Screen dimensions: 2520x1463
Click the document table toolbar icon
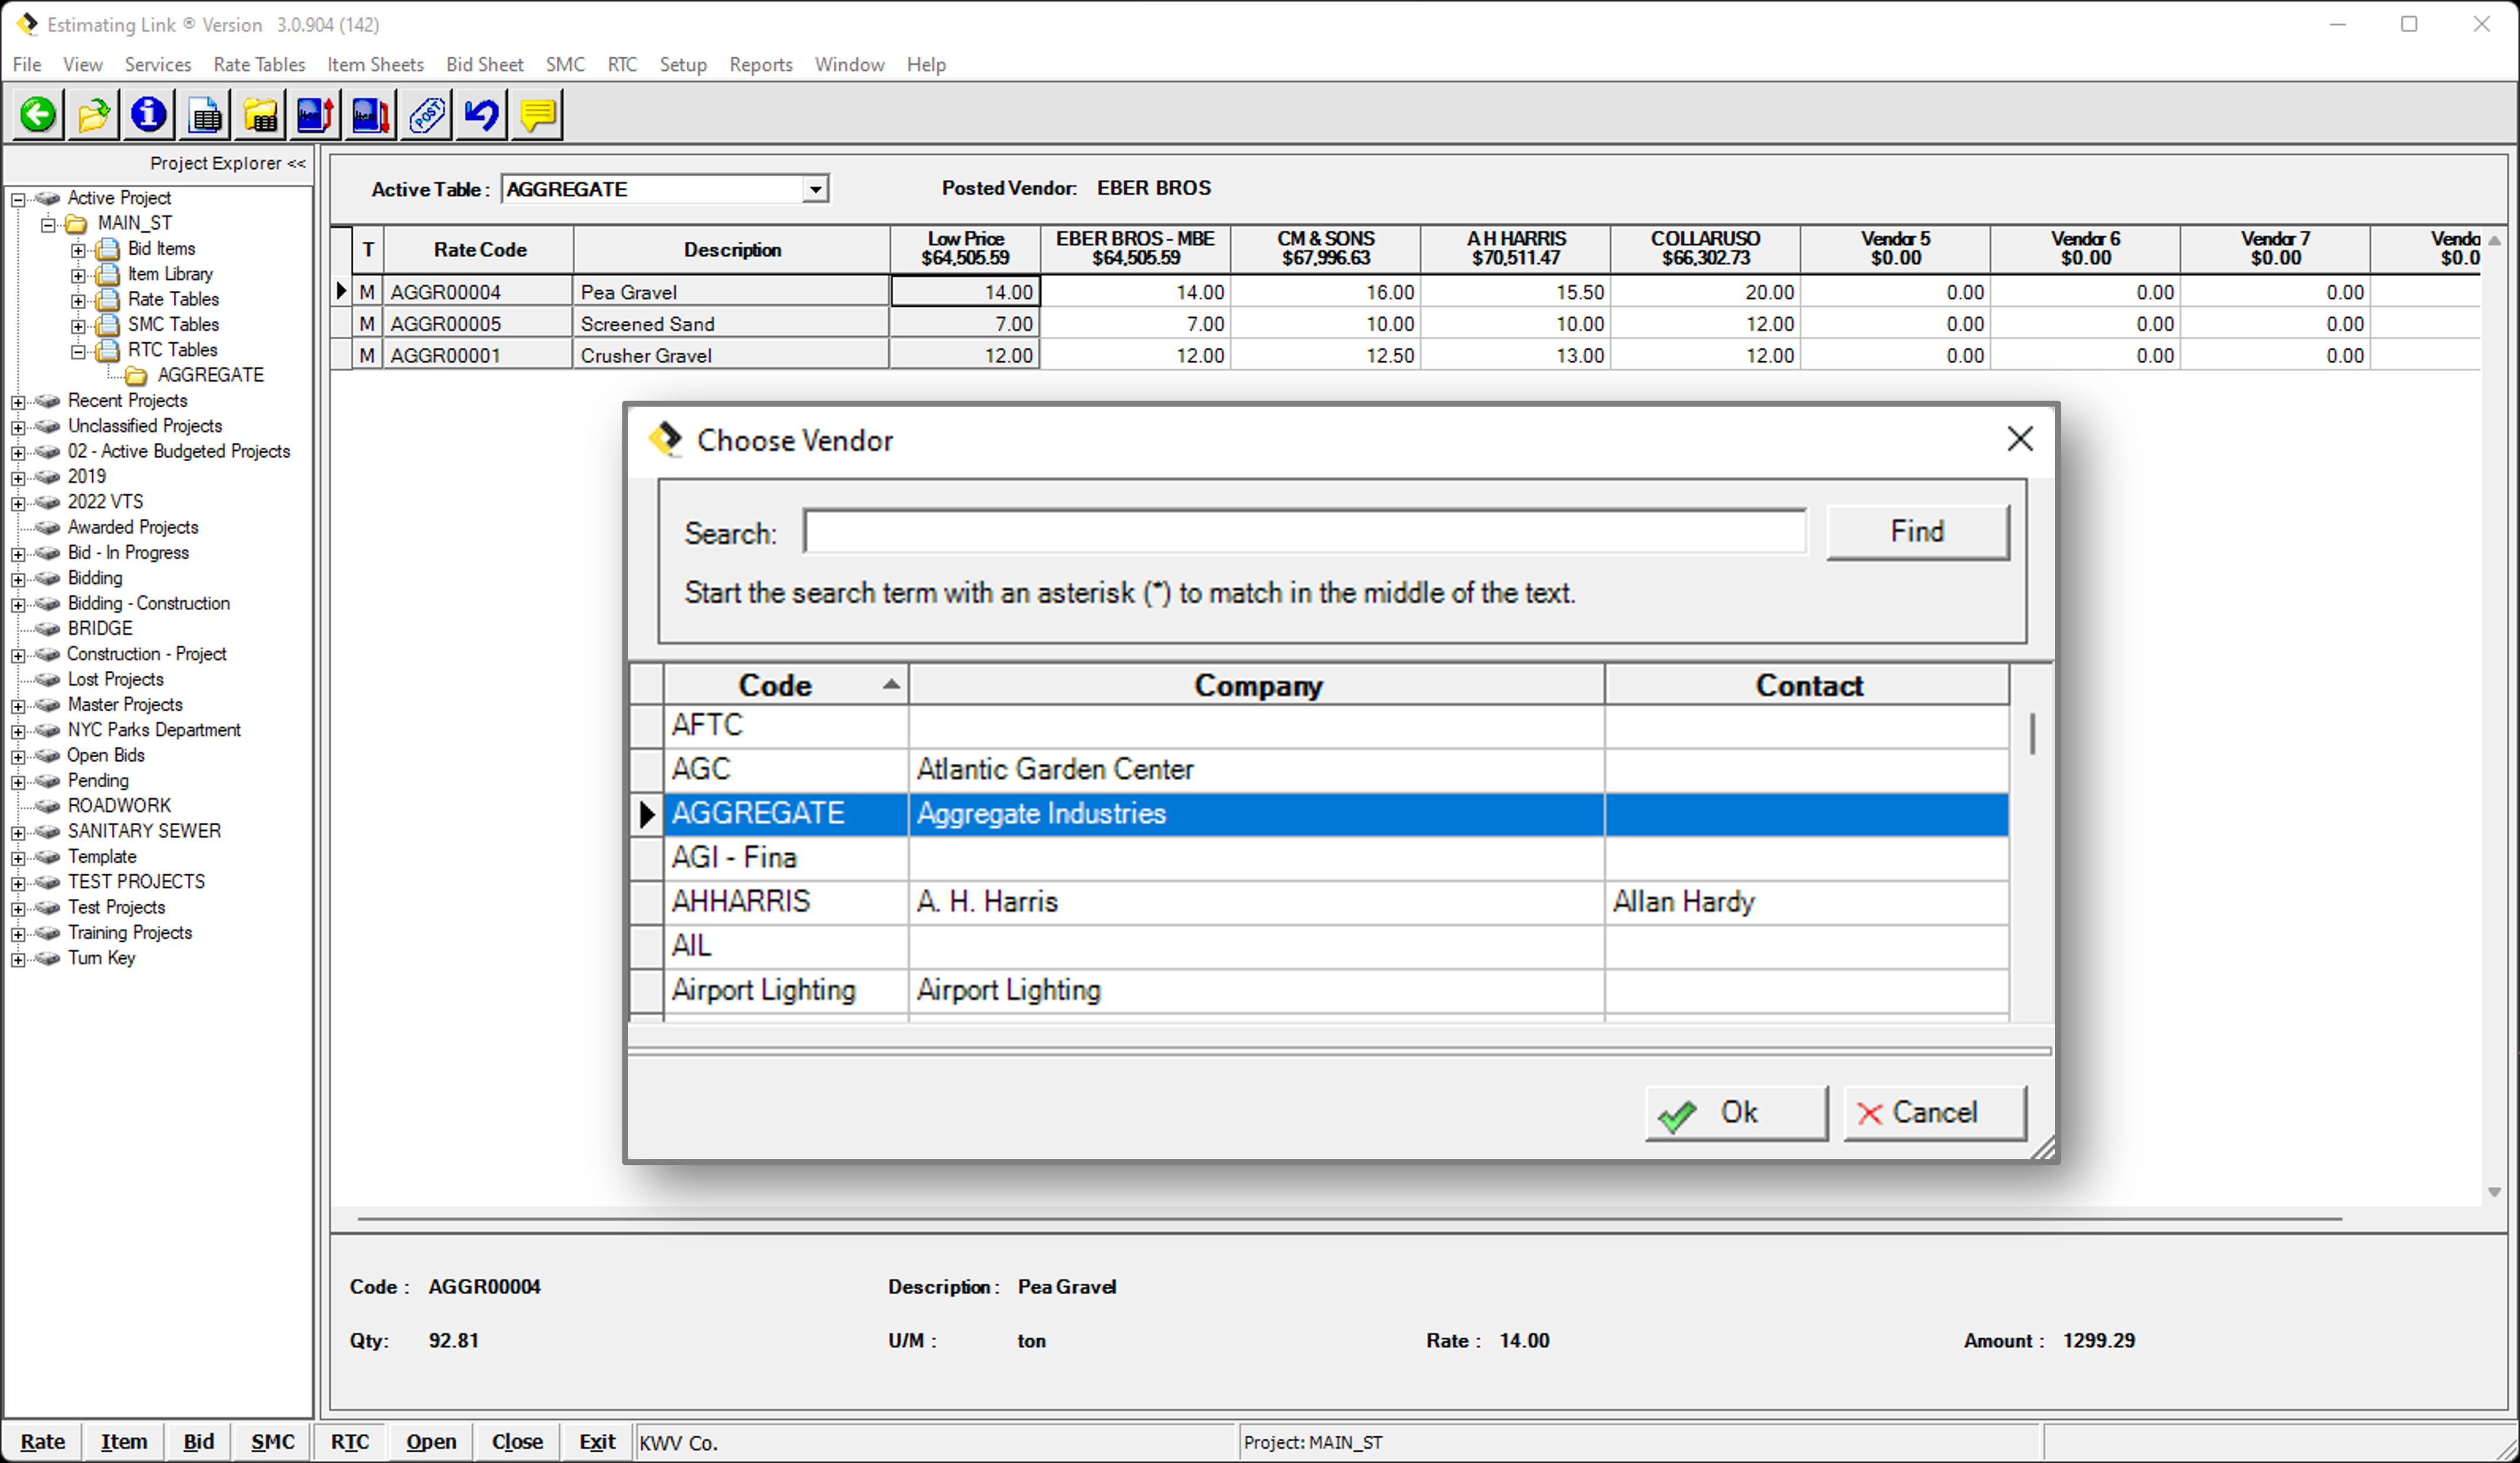(x=205, y=115)
